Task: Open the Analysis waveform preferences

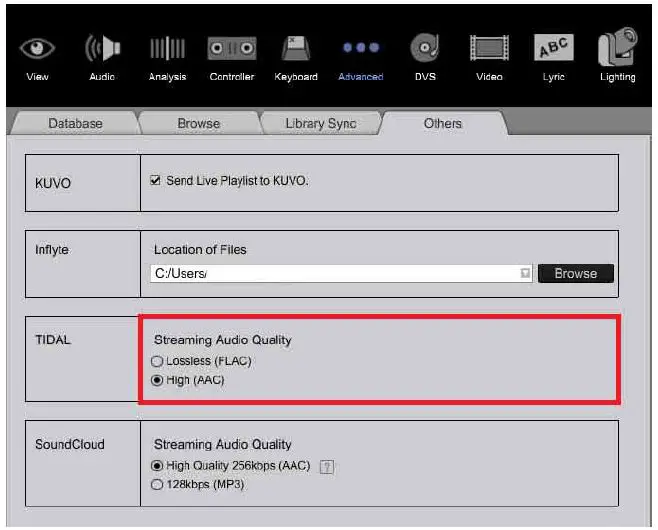Action: coord(167,48)
